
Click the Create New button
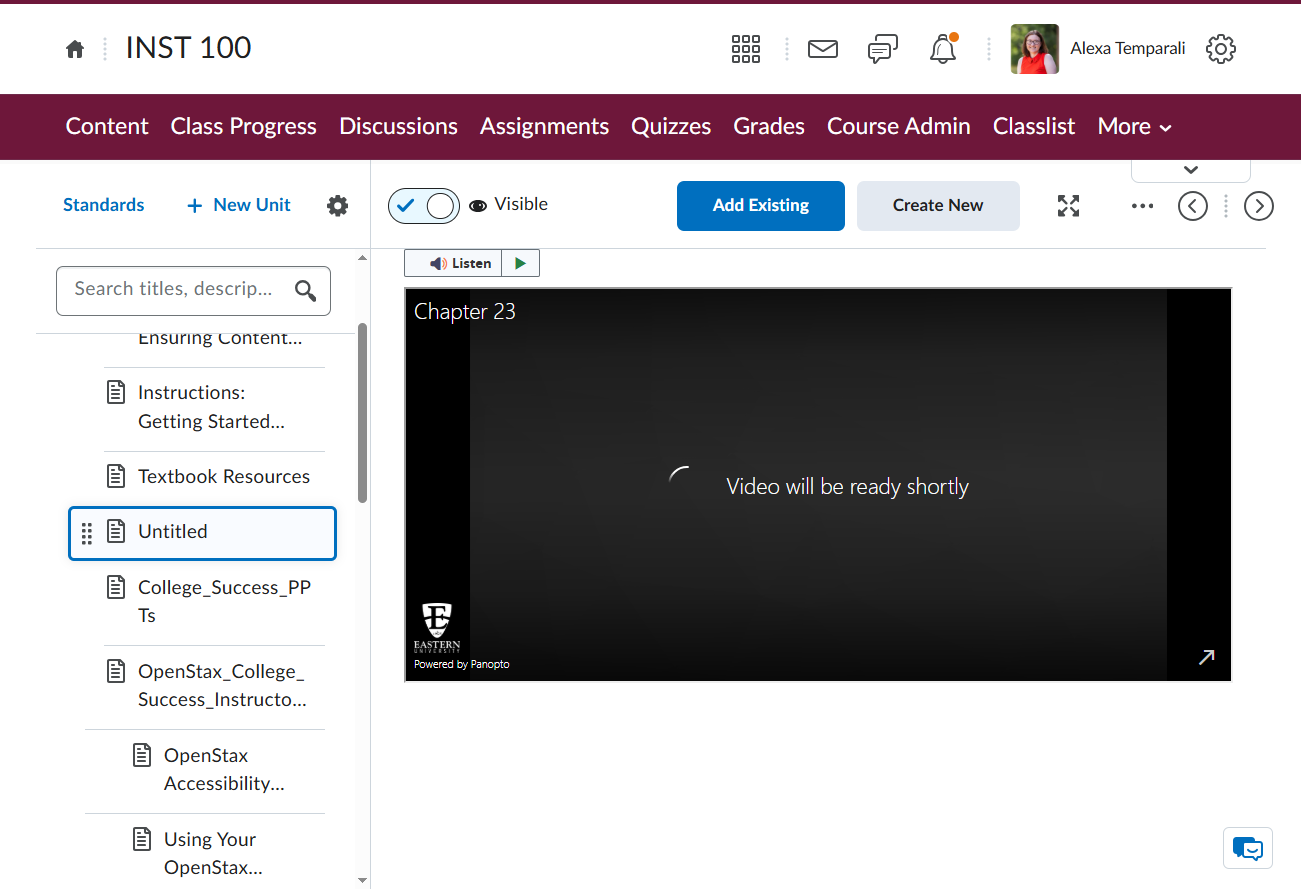[x=938, y=206]
